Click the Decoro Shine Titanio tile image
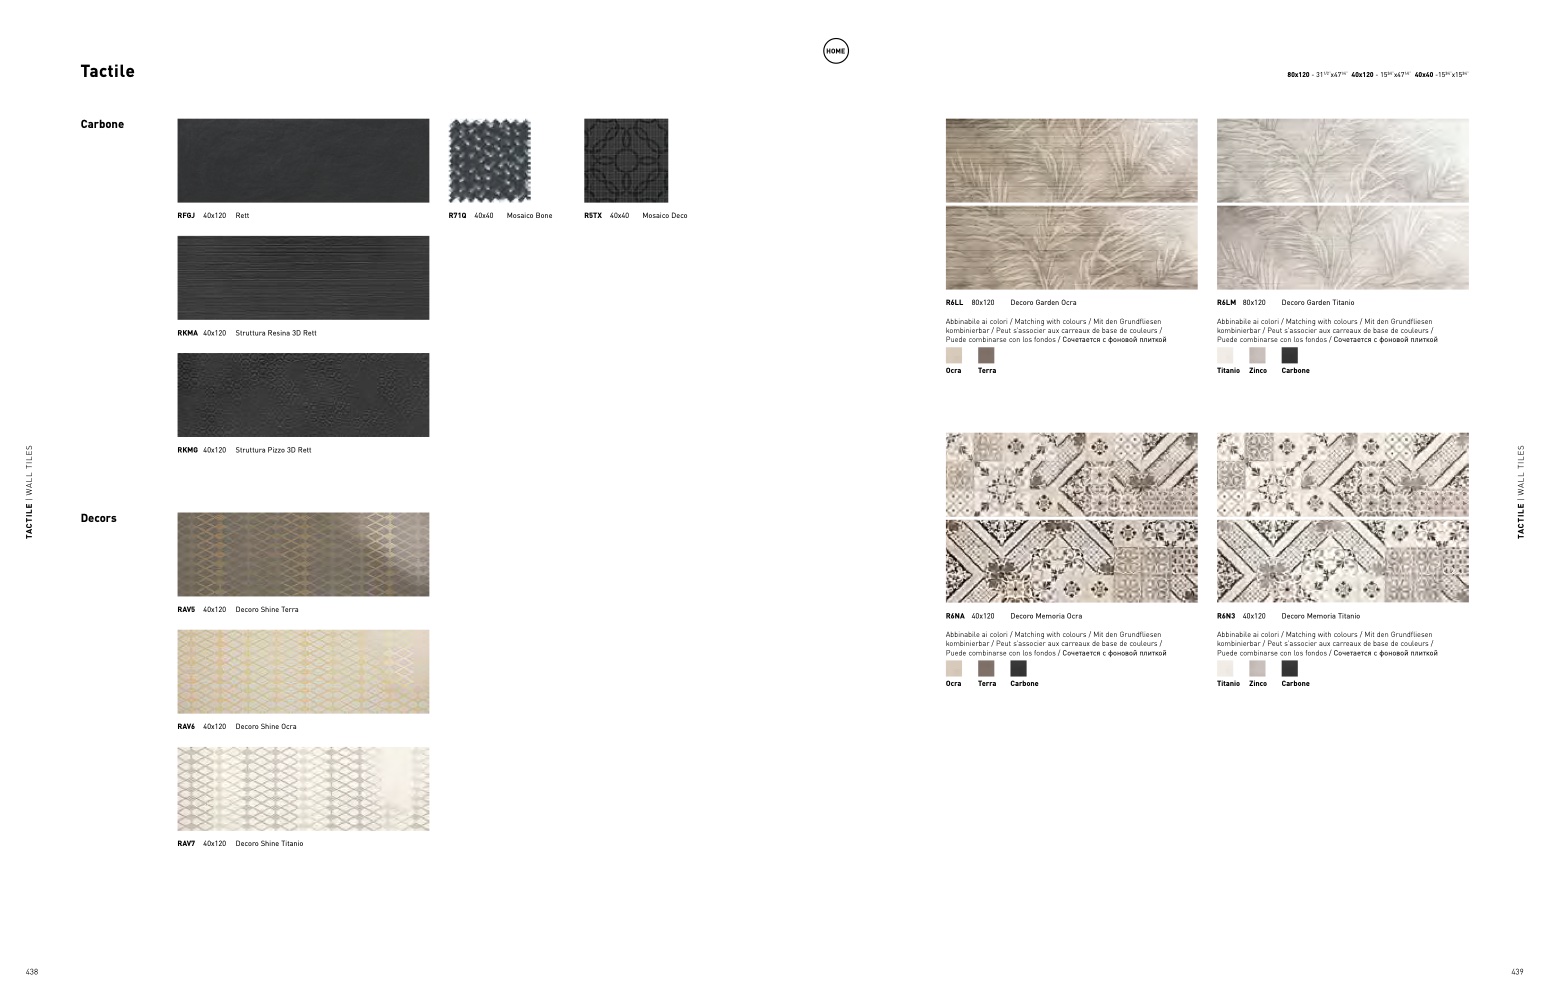This screenshot has height=1000, width=1549. tap(303, 789)
